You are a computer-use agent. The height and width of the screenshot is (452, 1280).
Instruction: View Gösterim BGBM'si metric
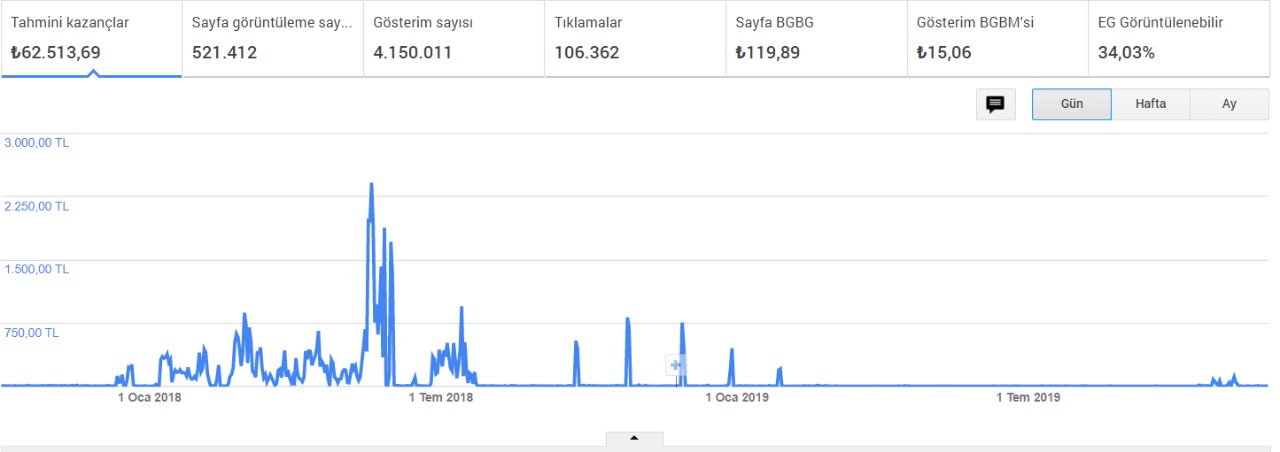(x=998, y=38)
